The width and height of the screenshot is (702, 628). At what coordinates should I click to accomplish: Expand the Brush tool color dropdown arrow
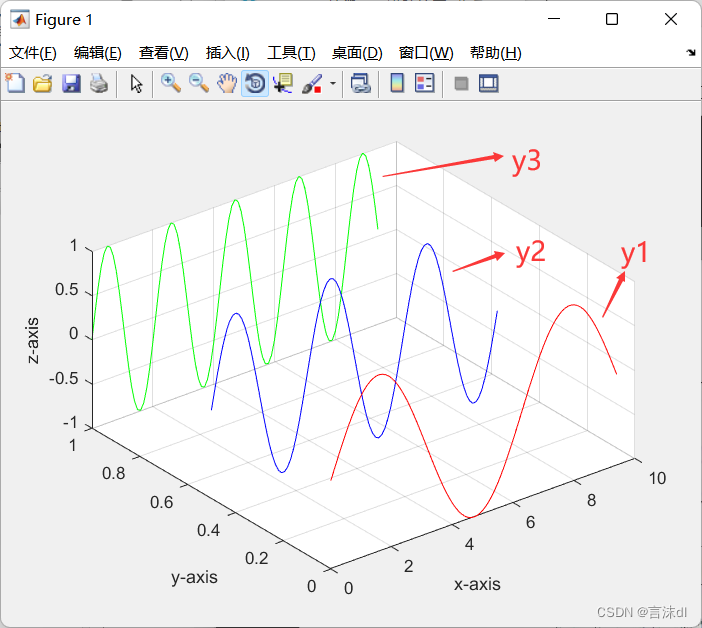(x=332, y=84)
